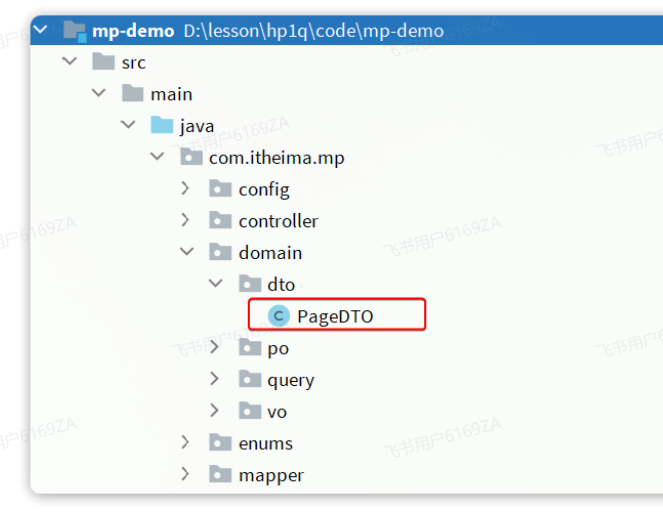Expand the po package chevron
The width and height of the screenshot is (663, 512).
tap(215, 348)
